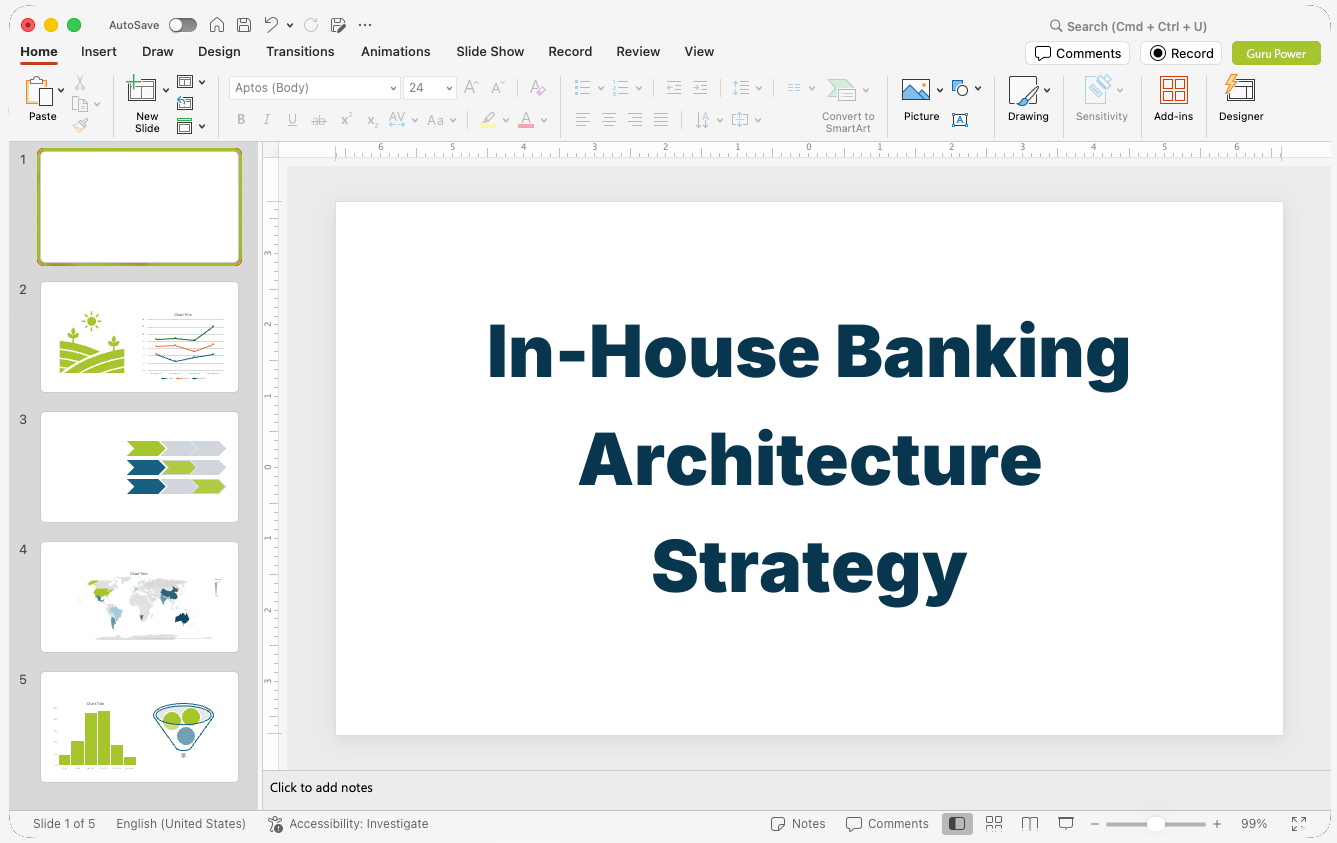Click Comments in the status bar
The height and width of the screenshot is (843, 1337).
[x=887, y=824]
